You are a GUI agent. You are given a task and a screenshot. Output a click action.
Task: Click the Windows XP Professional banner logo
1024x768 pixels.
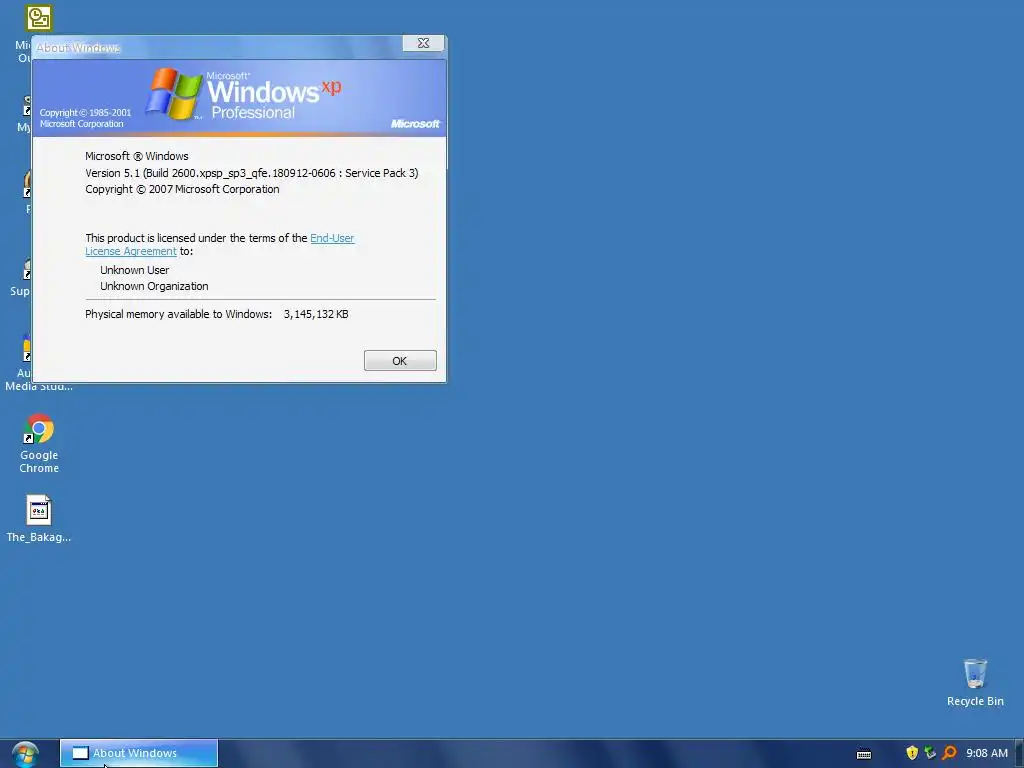pyautogui.click(x=243, y=94)
